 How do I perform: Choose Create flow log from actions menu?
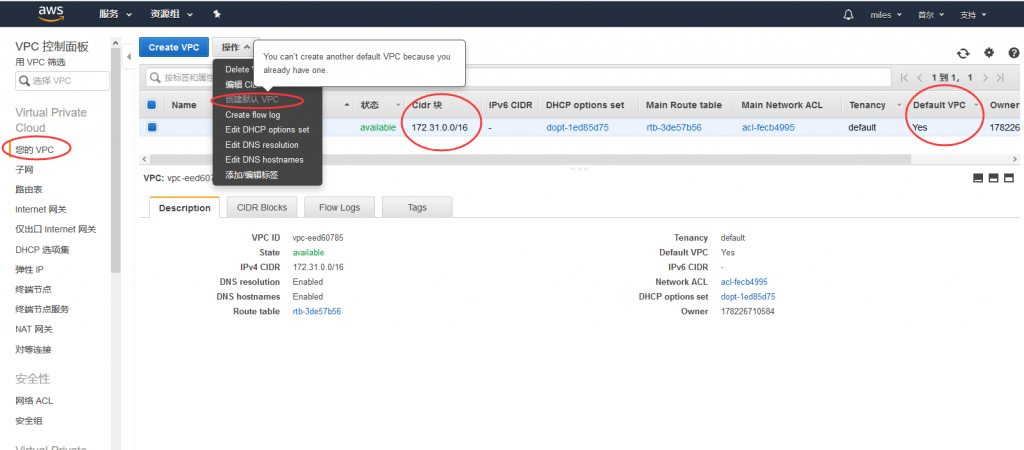252,115
